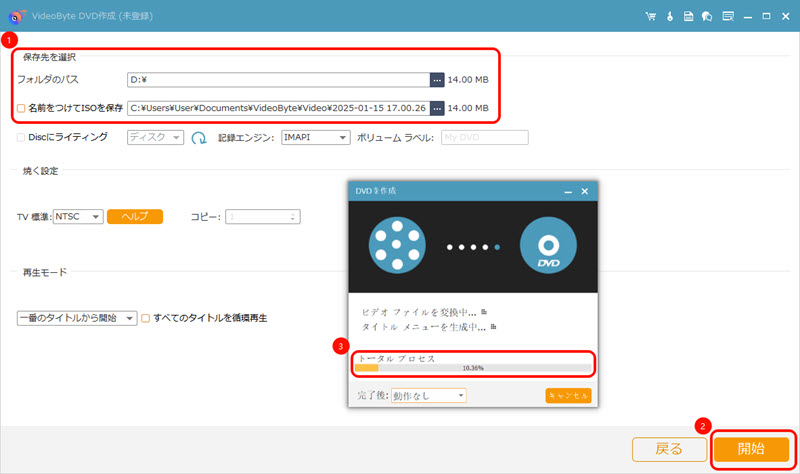Image resolution: width=800 pixels, height=474 pixels.
Task: Click the small log icon beside title menu status
Action: click(493, 327)
